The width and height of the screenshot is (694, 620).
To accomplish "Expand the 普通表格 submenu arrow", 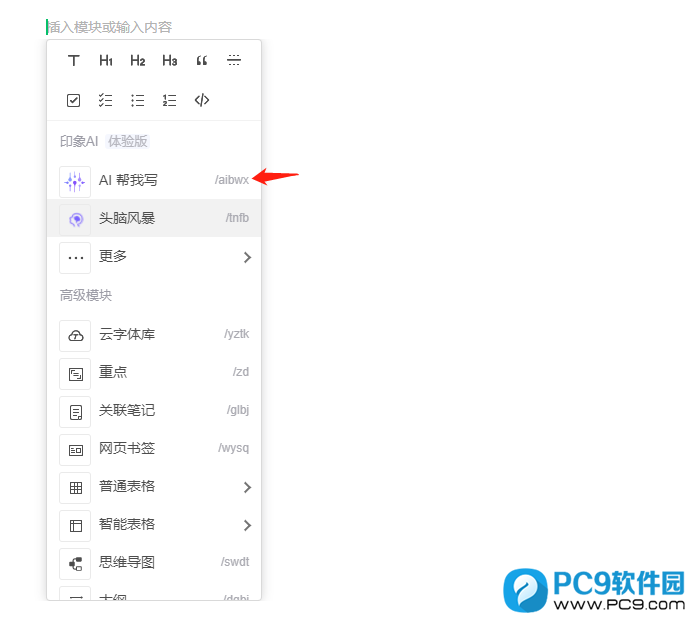I will [247, 488].
